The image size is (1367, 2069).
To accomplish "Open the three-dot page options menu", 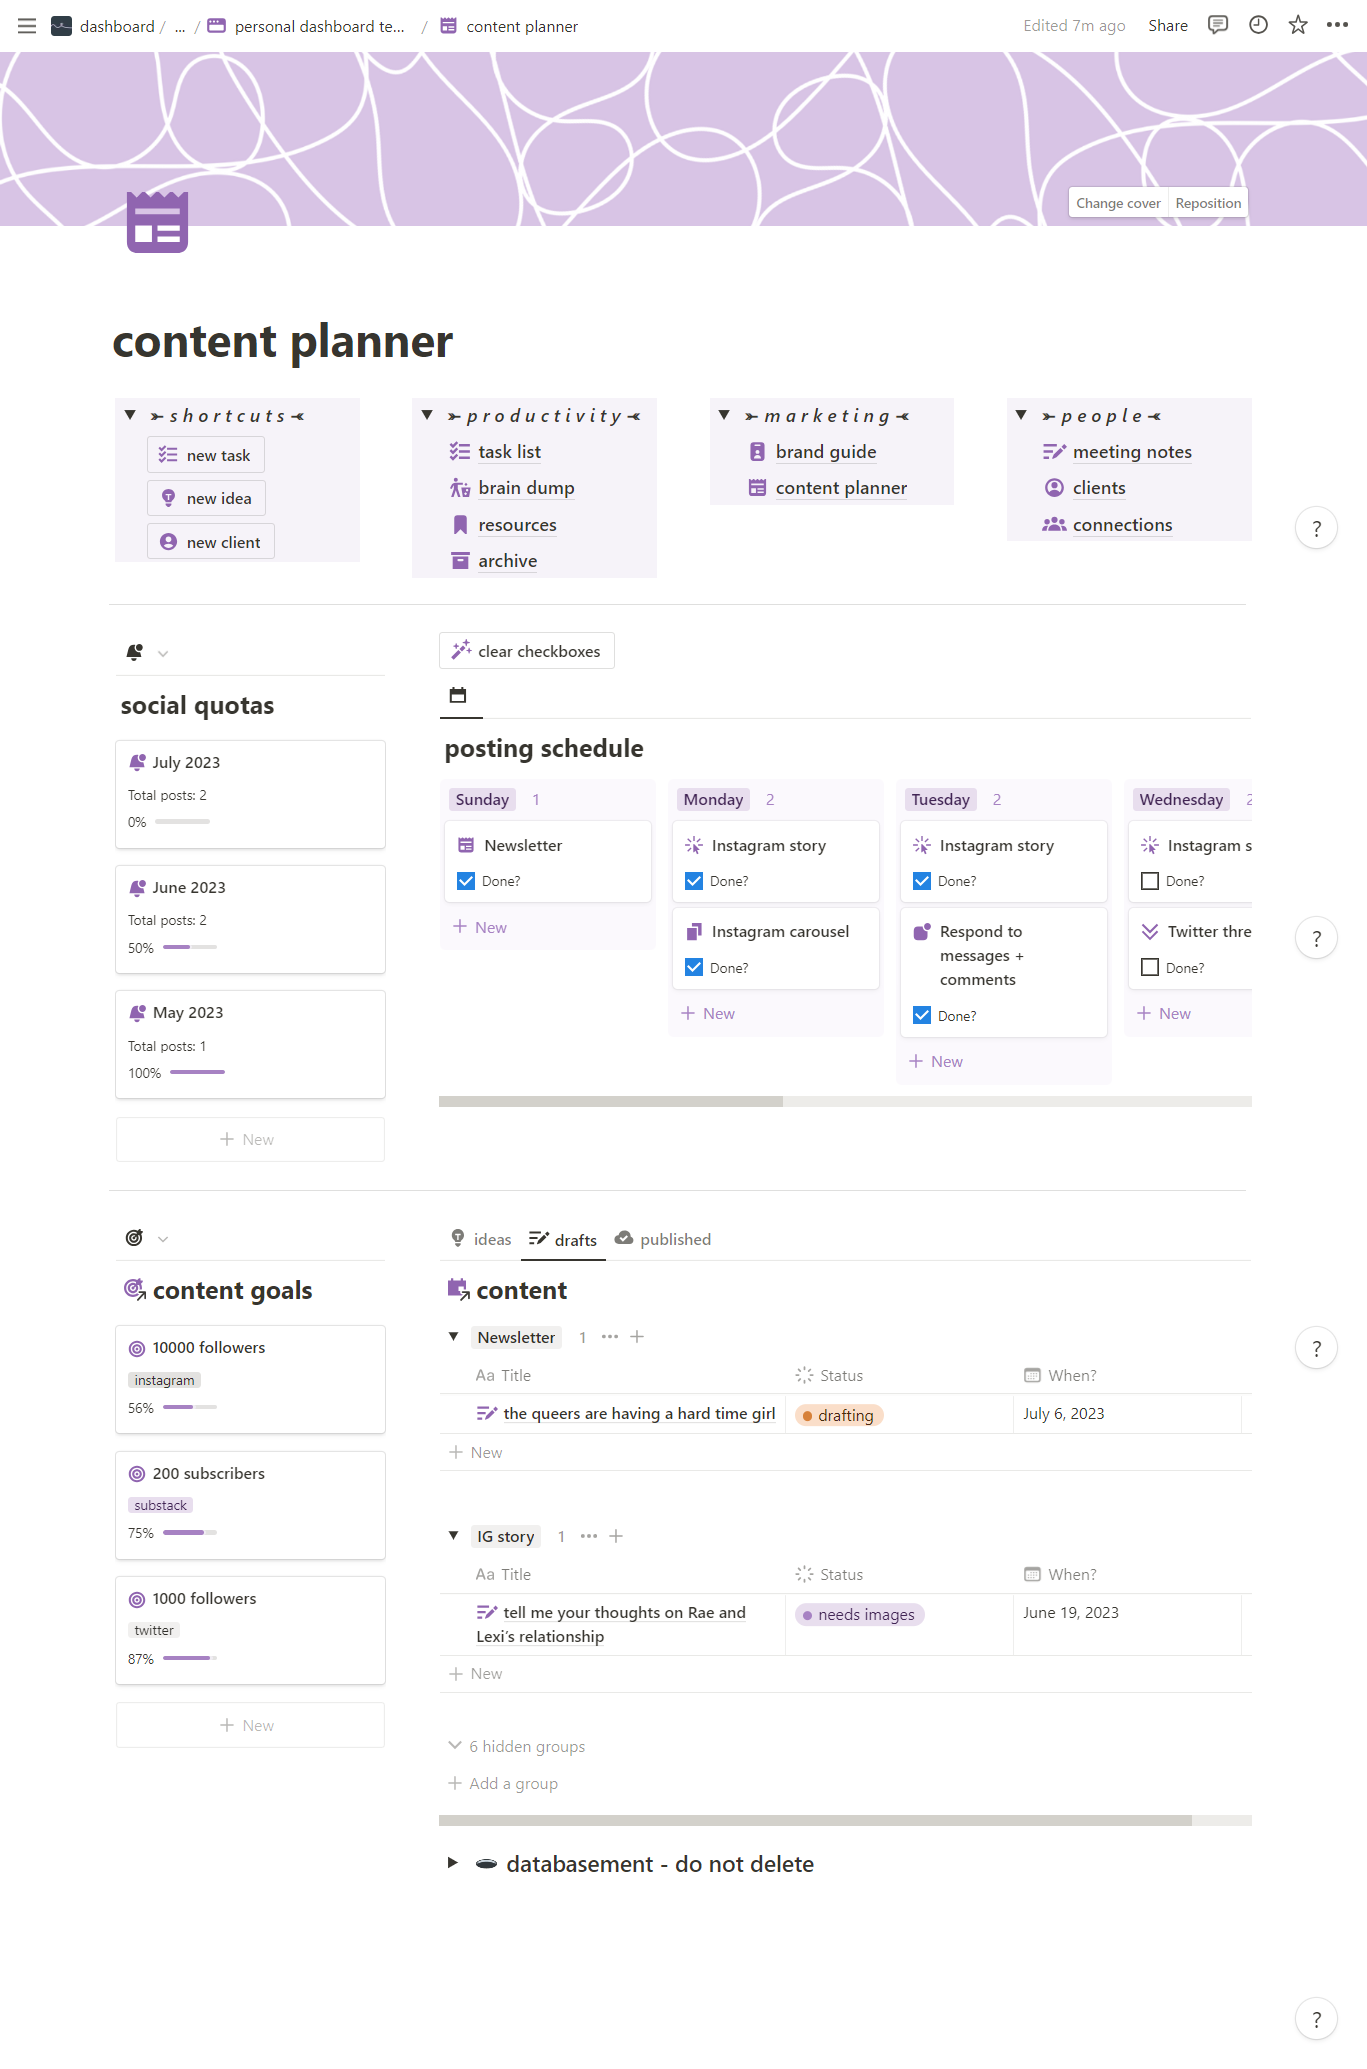I will pyautogui.click(x=1337, y=25).
